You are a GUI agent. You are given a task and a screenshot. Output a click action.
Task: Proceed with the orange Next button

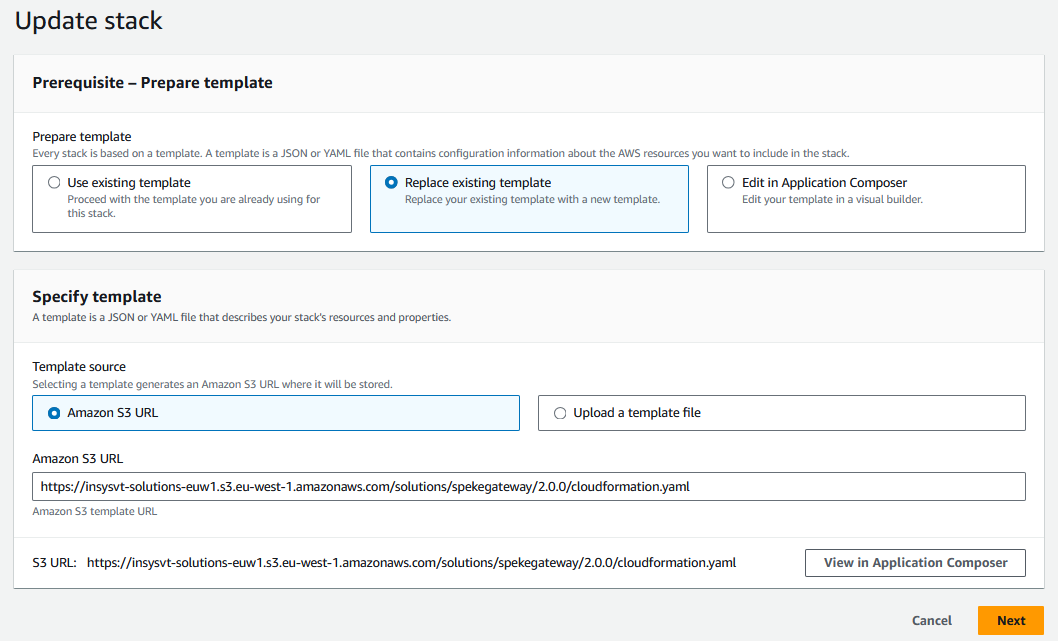[x=1010, y=620]
